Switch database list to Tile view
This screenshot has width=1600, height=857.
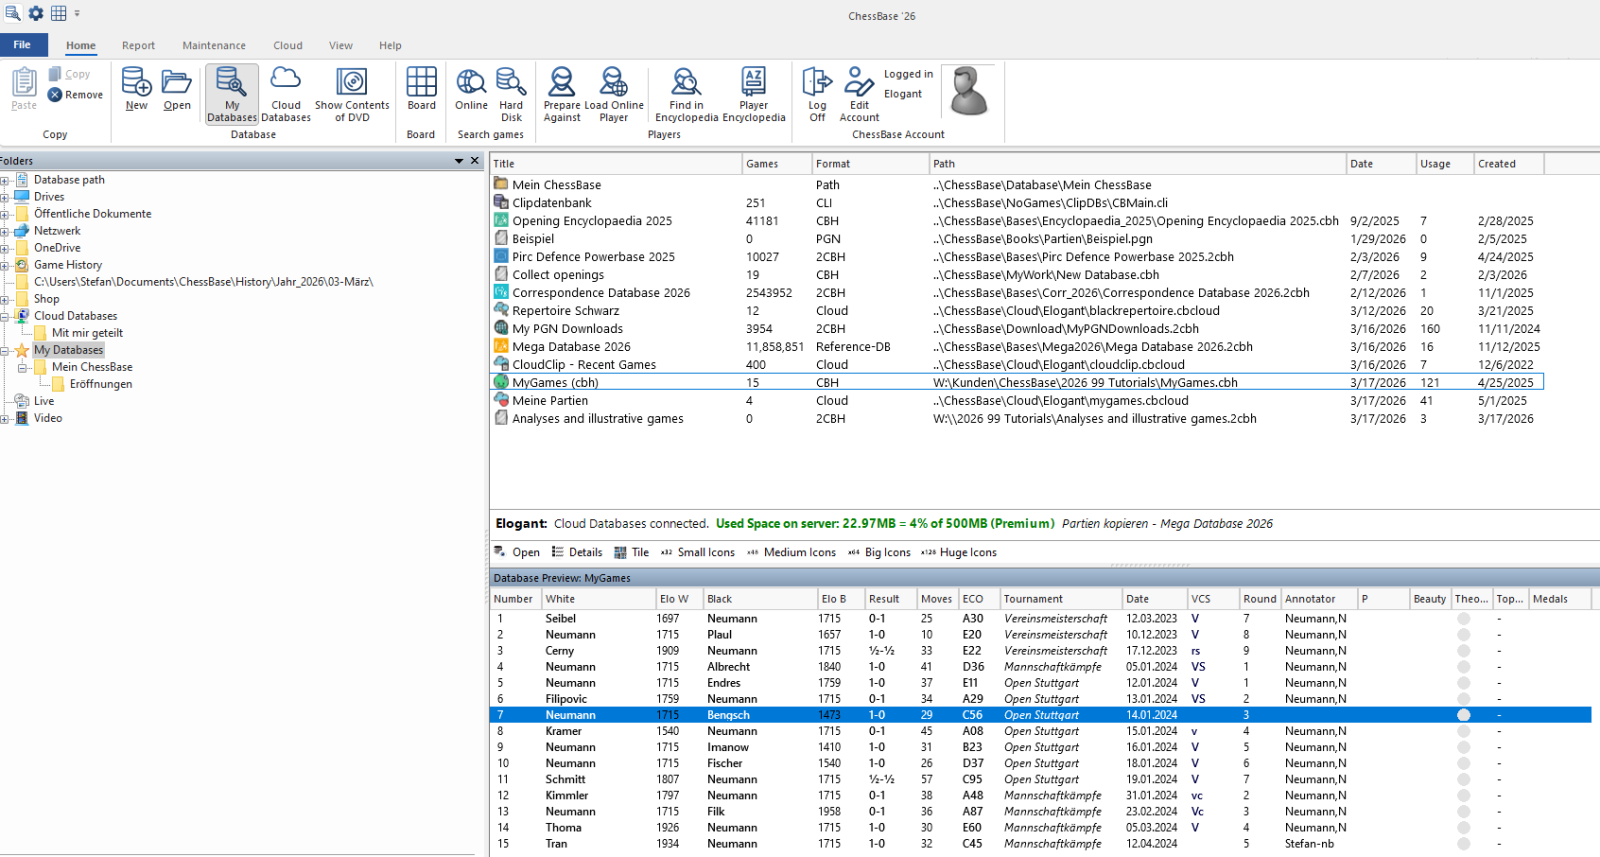pyautogui.click(x=632, y=552)
